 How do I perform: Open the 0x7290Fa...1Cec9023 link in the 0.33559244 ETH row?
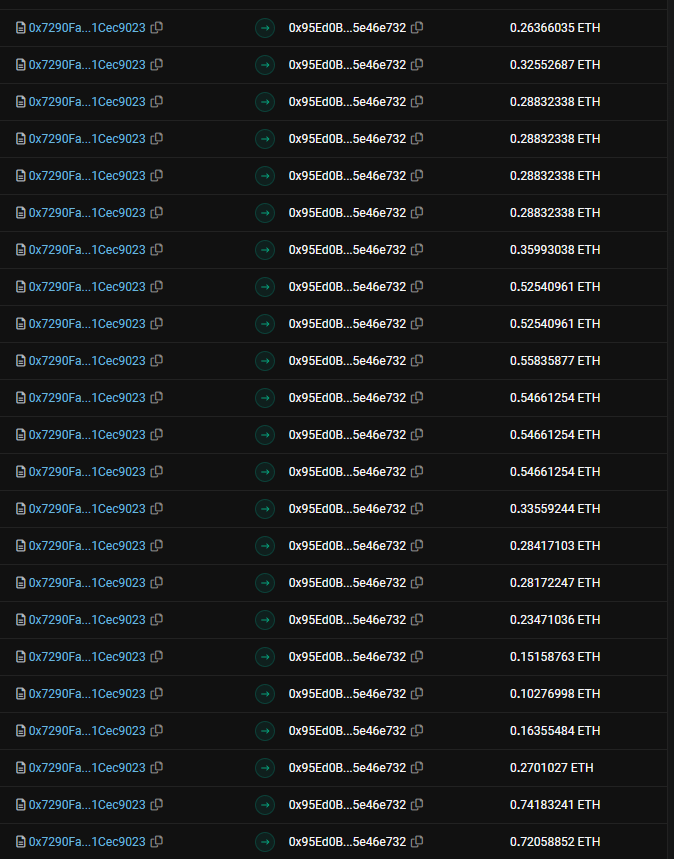87,508
